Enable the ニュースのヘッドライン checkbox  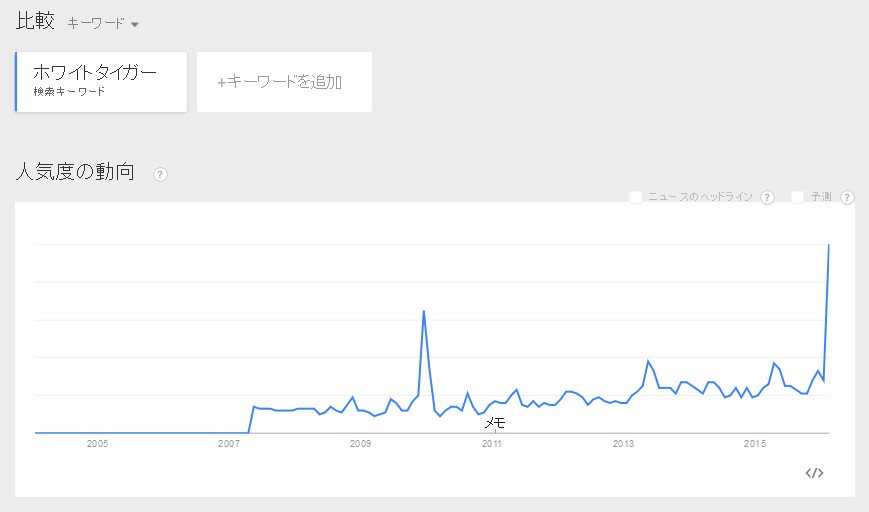636,197
